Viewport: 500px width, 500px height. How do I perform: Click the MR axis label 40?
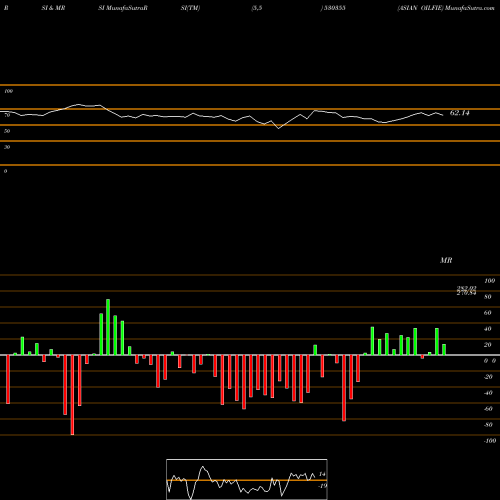tap(488, 329)
